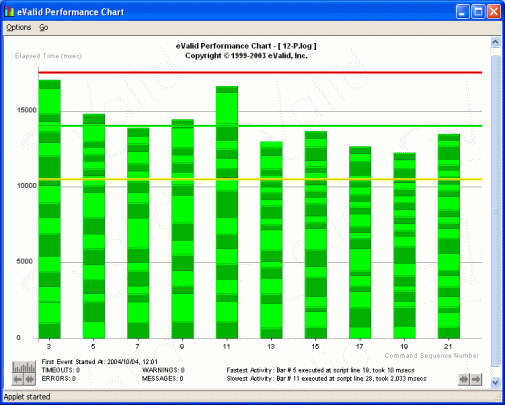The width and height of the screenshot is (505, 405).
Task: Click the '15000' y-axis label
Action: click(27, 110)
